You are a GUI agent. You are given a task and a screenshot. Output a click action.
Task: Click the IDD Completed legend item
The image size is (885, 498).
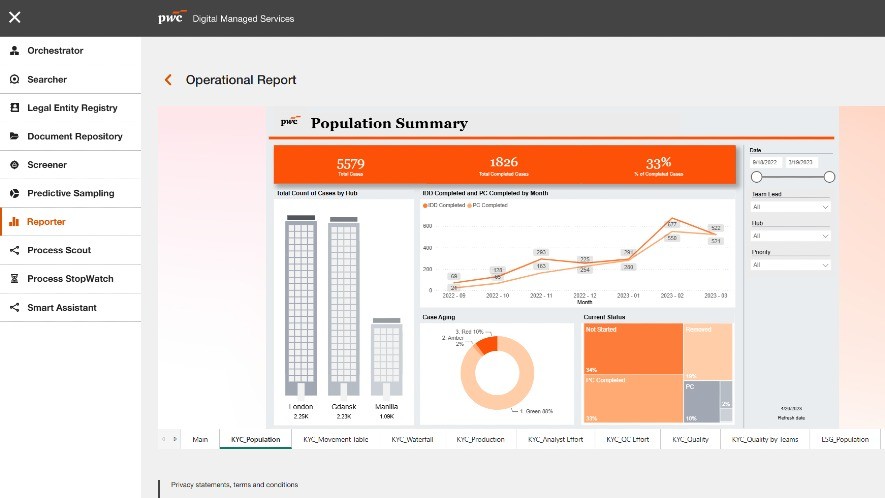pos(444,205)
